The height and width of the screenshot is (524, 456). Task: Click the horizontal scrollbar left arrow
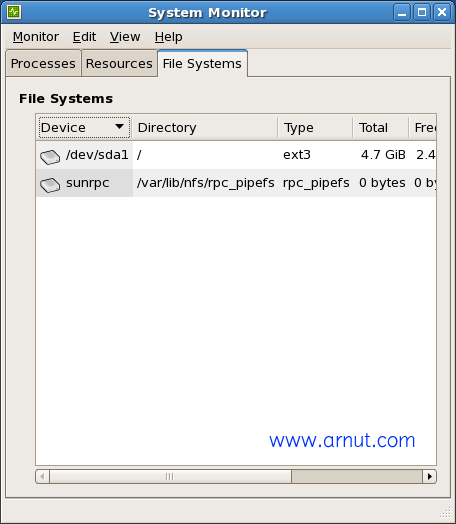pyautogui.click(x=42, y=476)
